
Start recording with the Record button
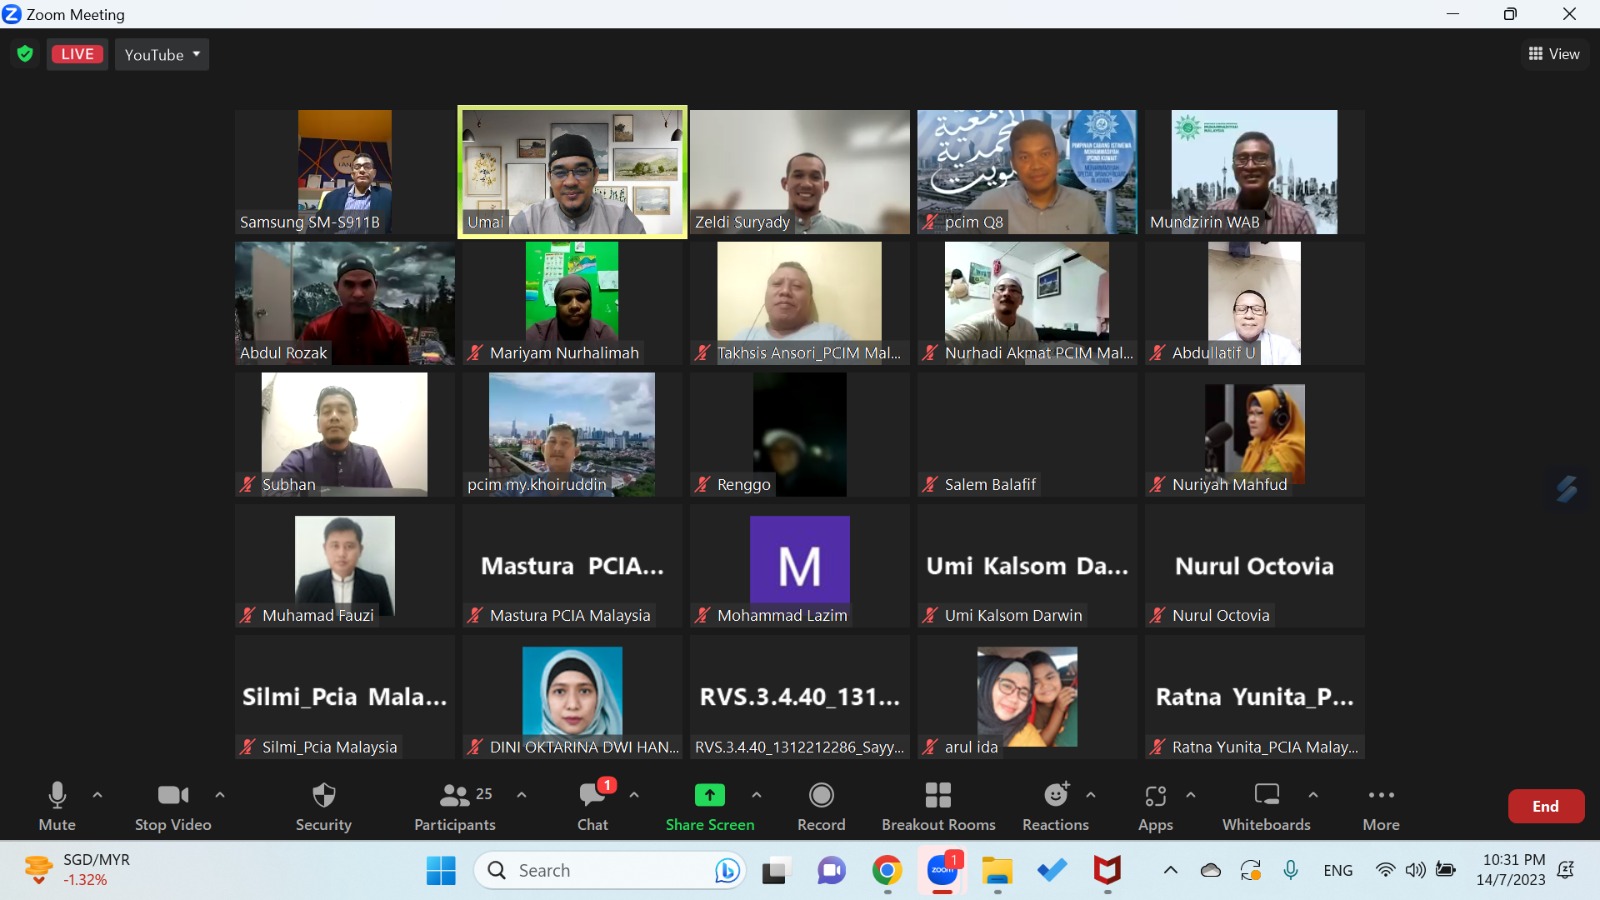[821, 806]
